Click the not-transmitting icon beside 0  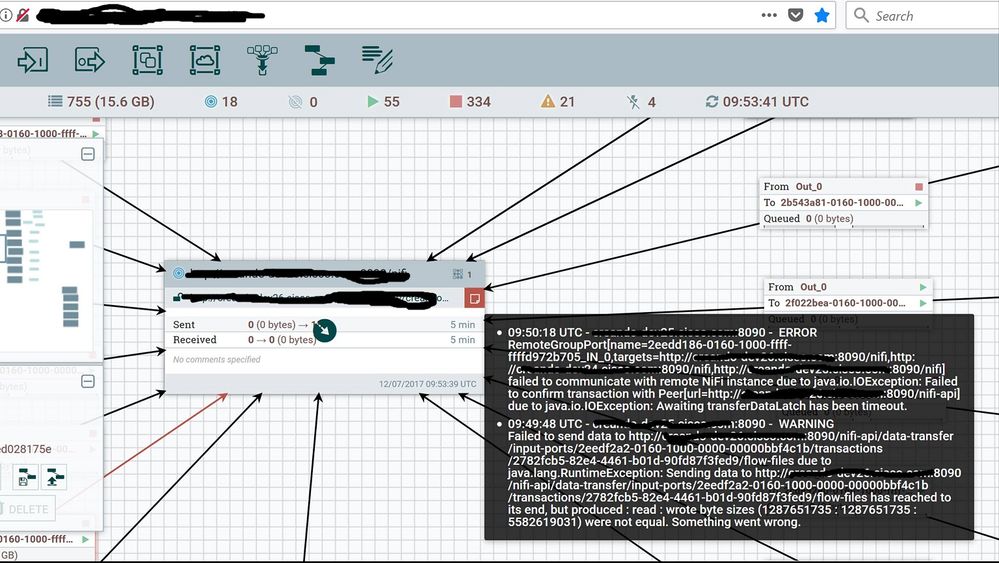(295, 101)
